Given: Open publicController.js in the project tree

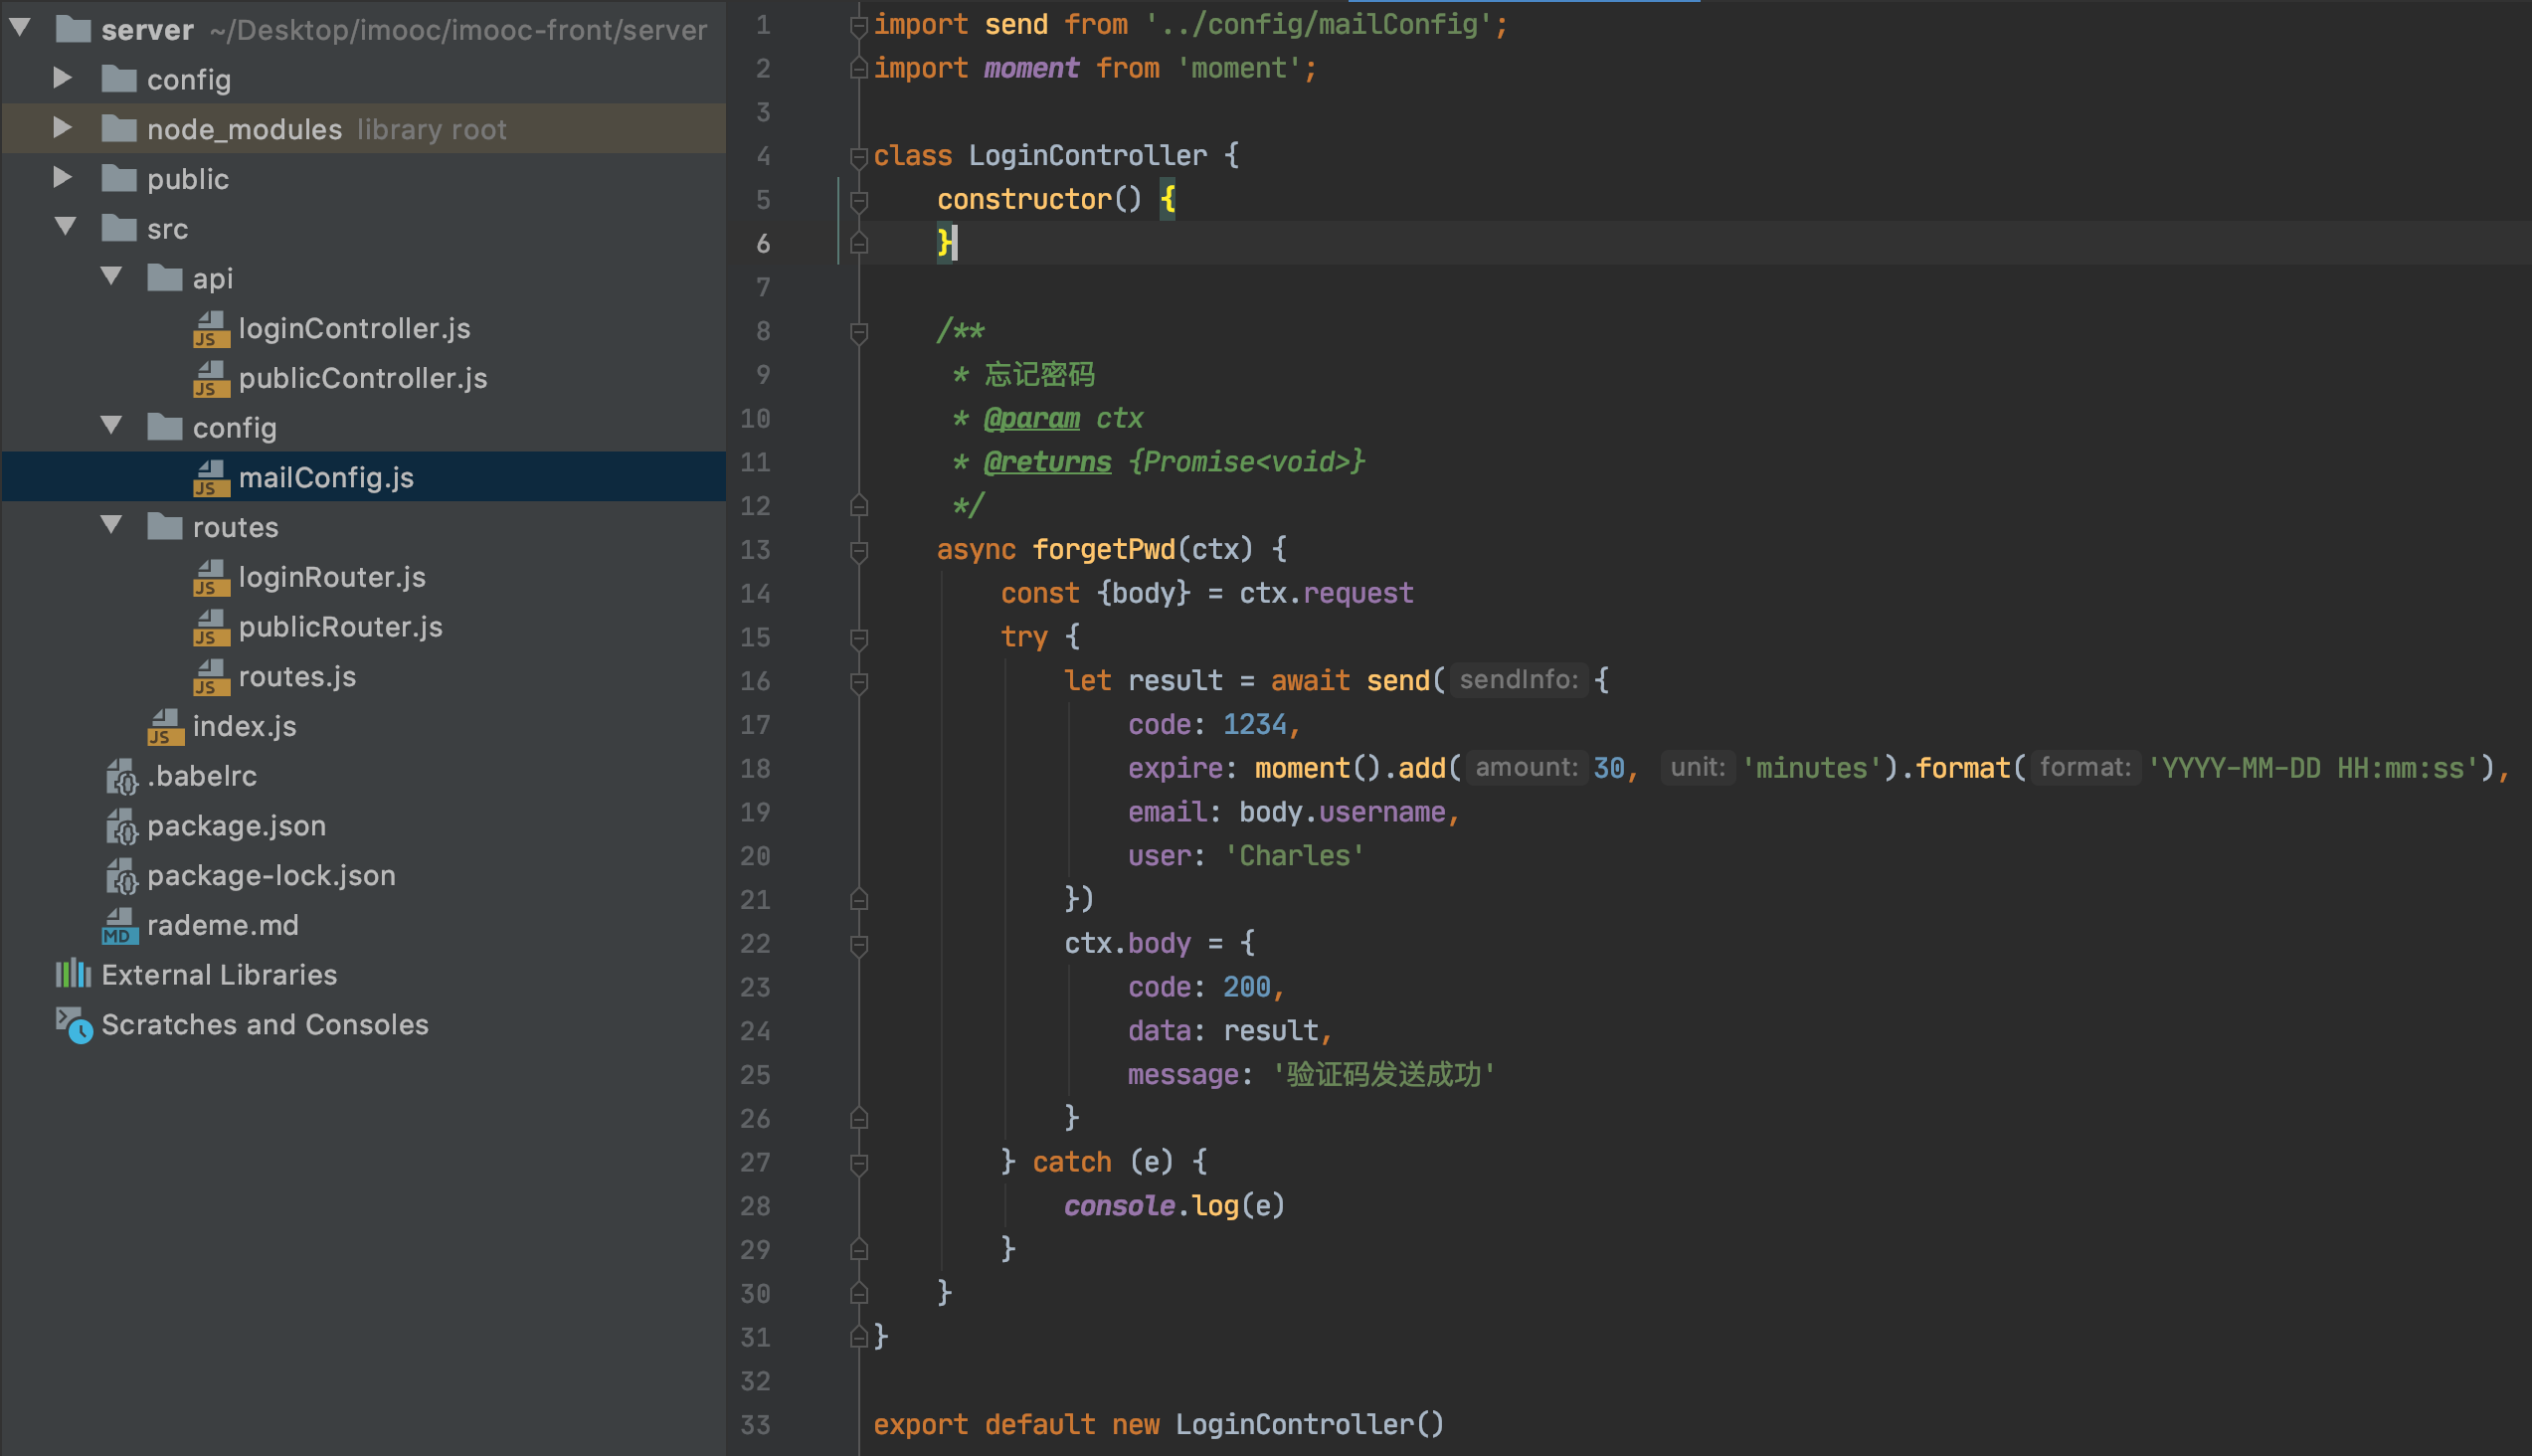Looking at the screenshot, I should (x=363, y=378).
